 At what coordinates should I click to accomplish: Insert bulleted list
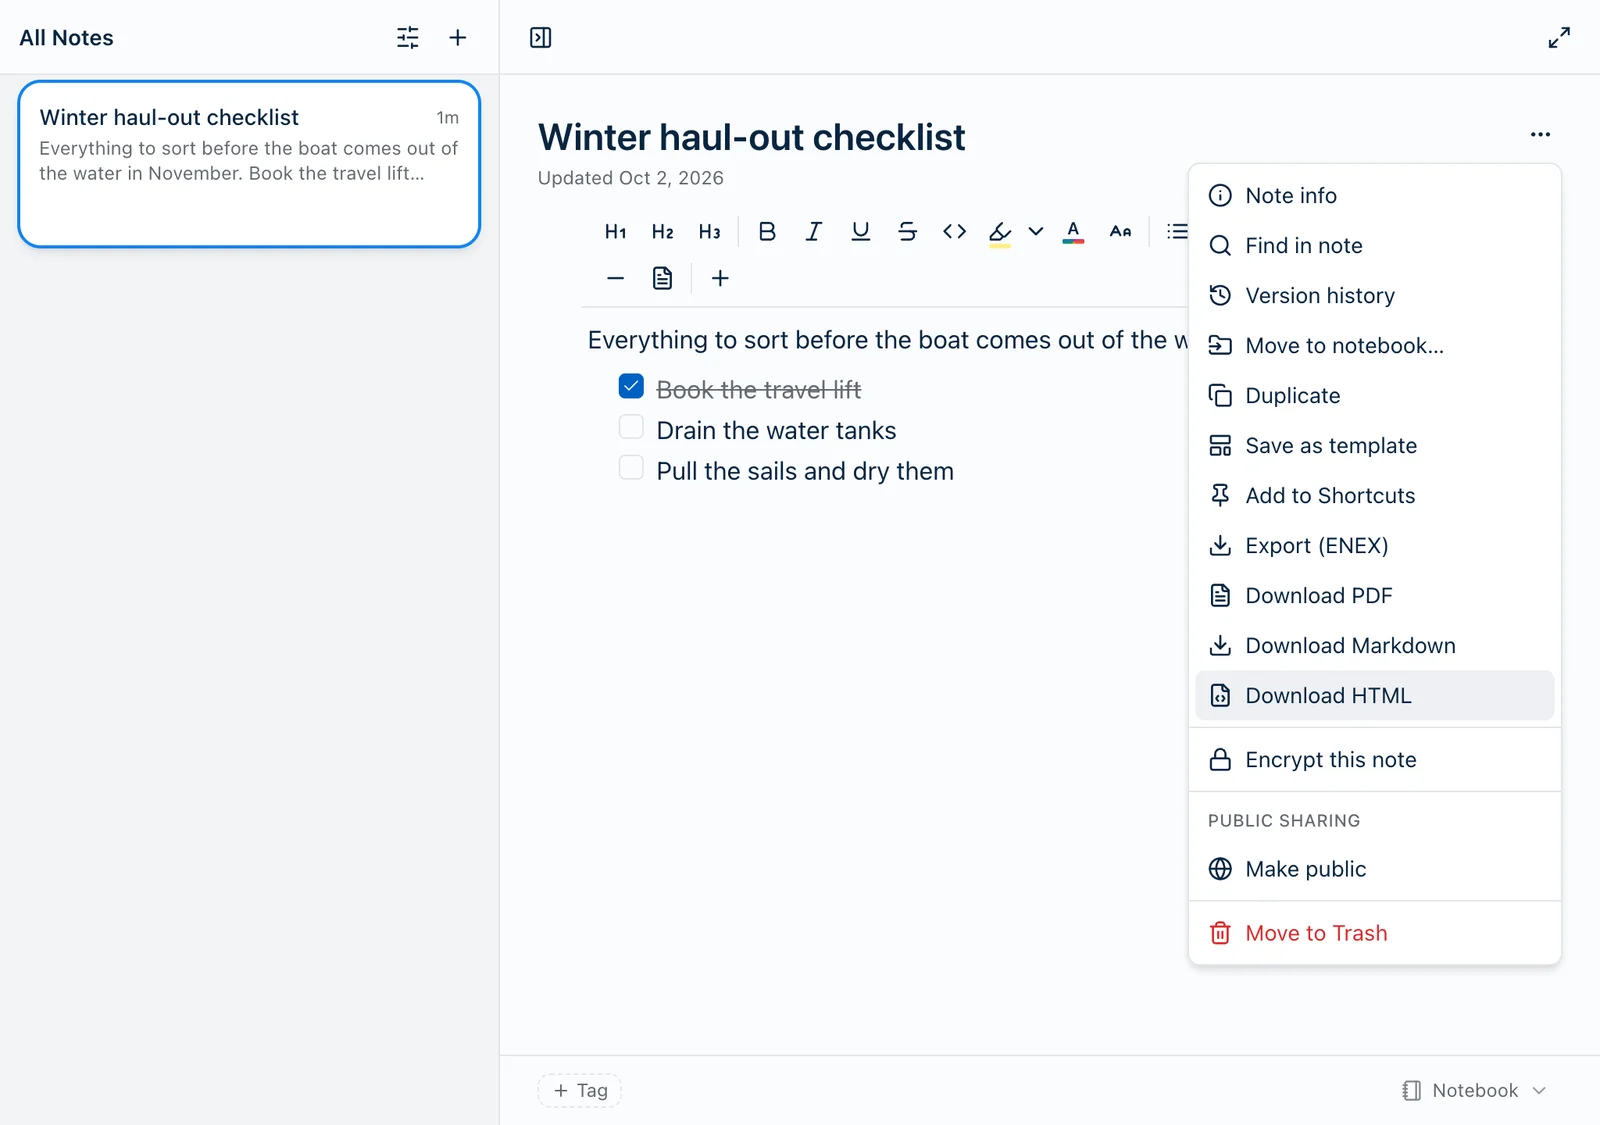click(x=1177, y=232)
